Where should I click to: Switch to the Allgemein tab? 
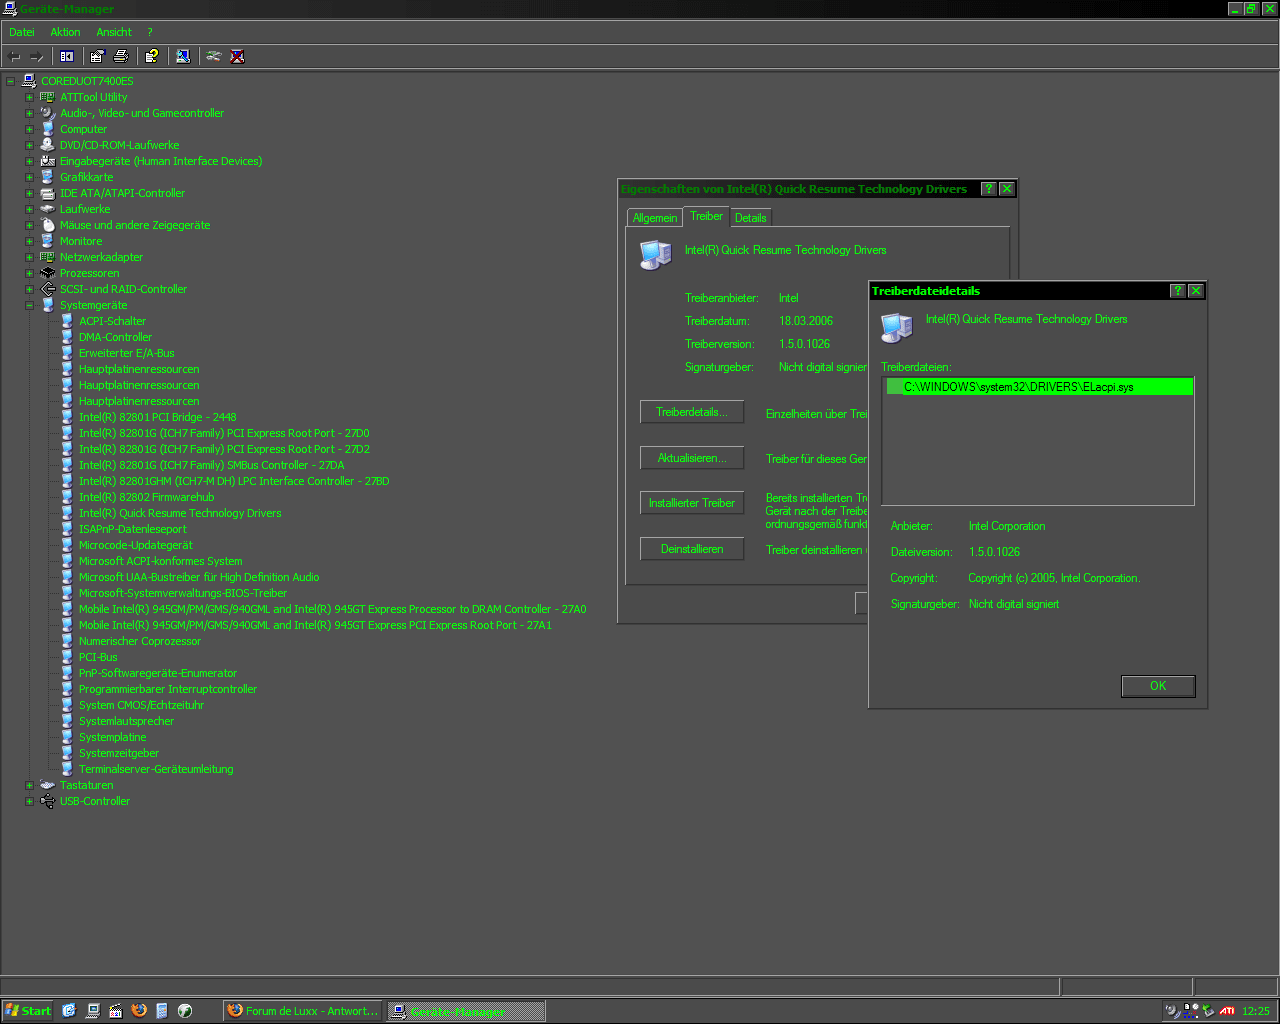click(655, 218)
